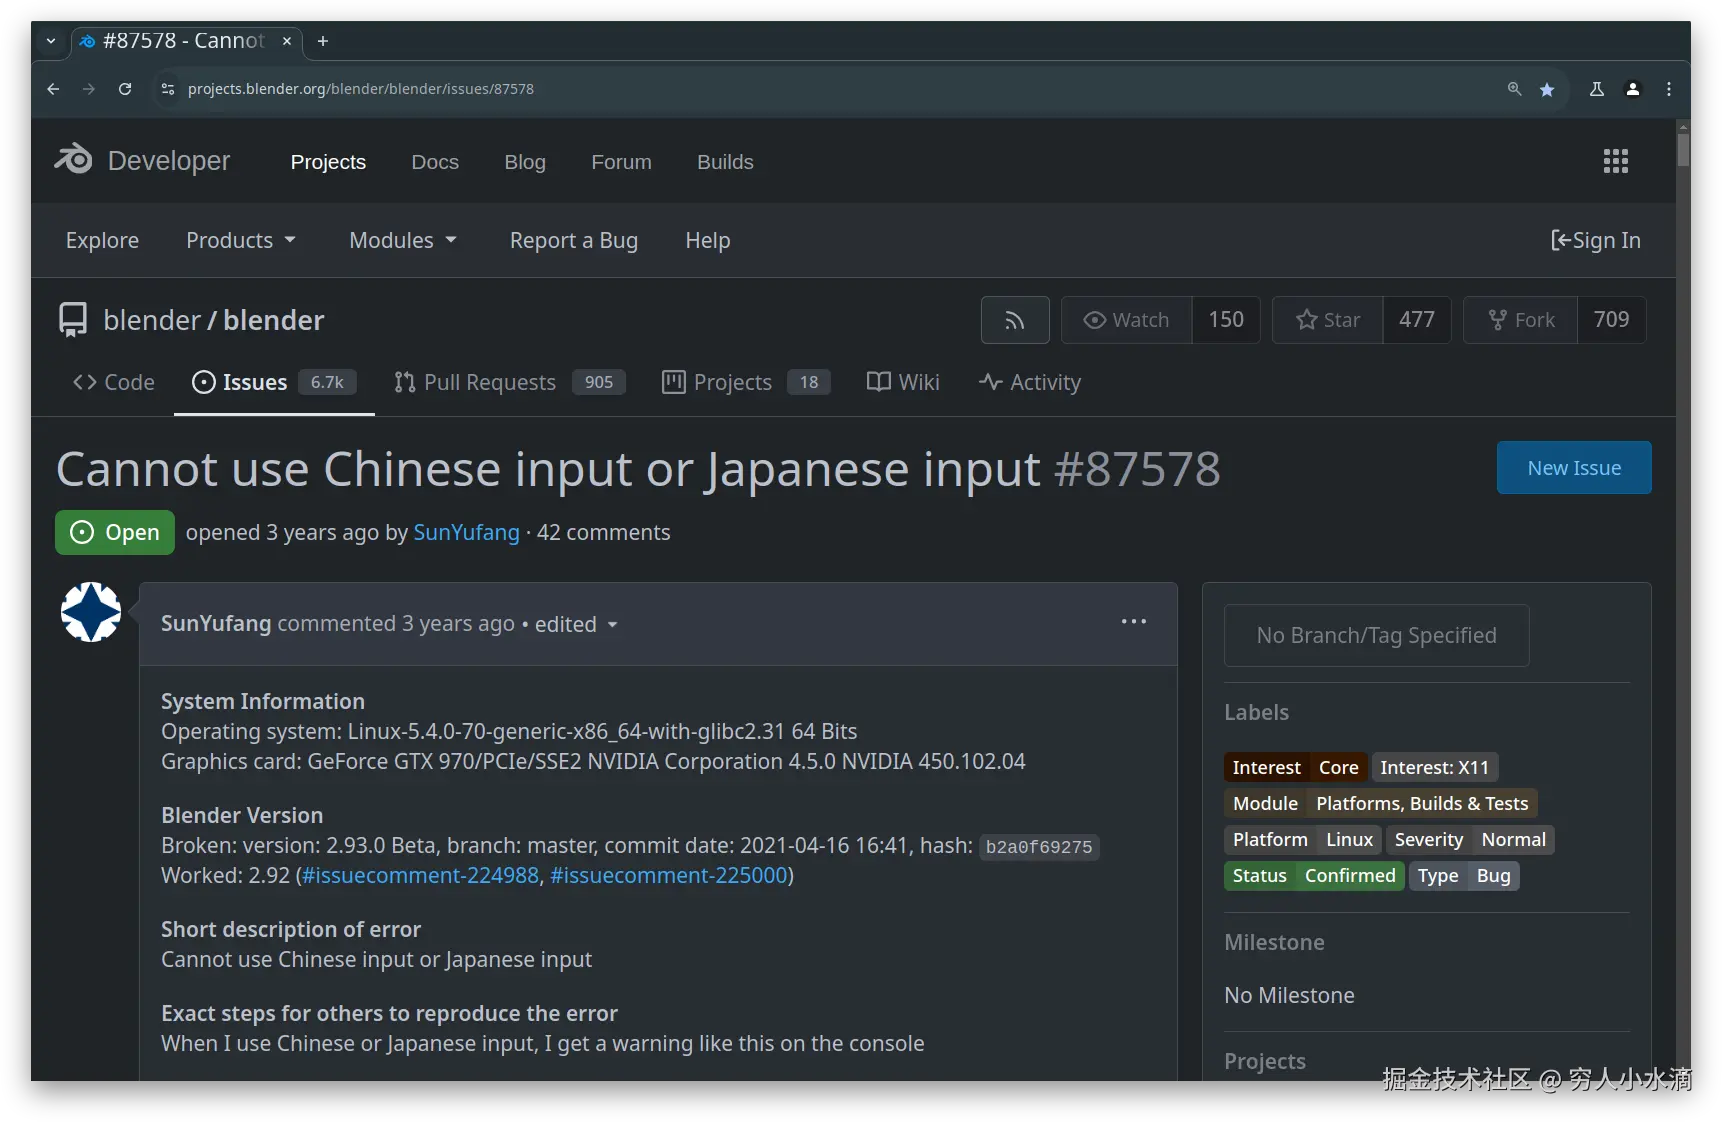This screenshot has height=1122, width=1722.
Task: Click the RSS feed button
Action: coord(1015,320)
